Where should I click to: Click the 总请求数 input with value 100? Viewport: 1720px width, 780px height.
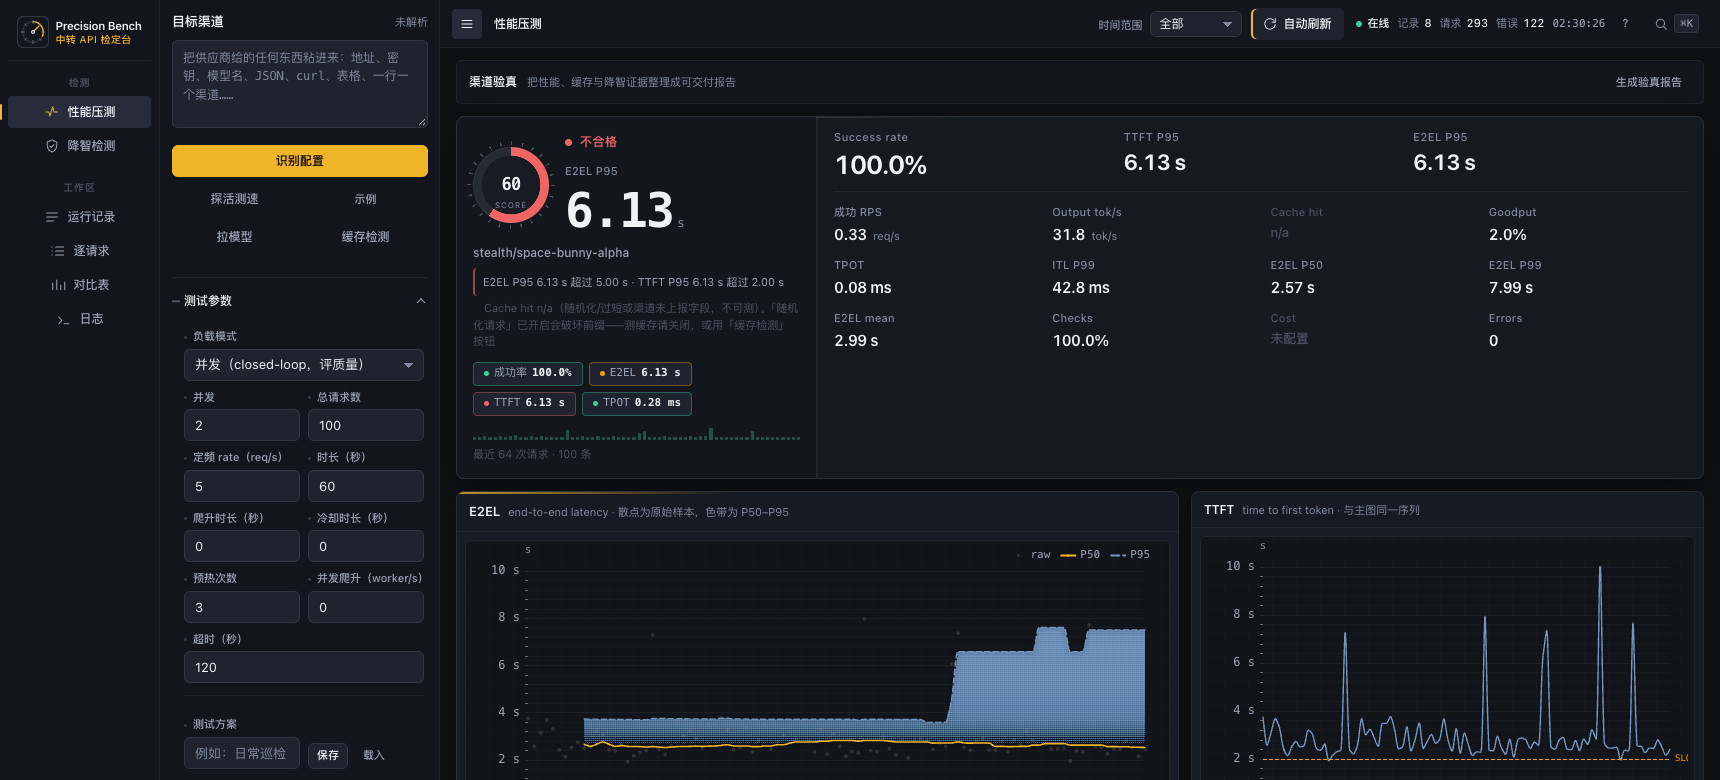pos(366,425)
